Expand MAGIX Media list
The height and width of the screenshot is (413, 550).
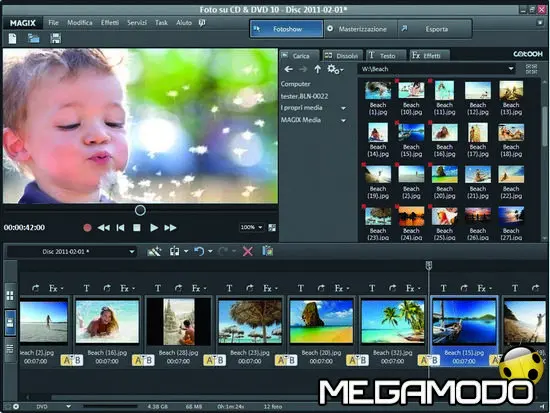(x=343, y=120)
